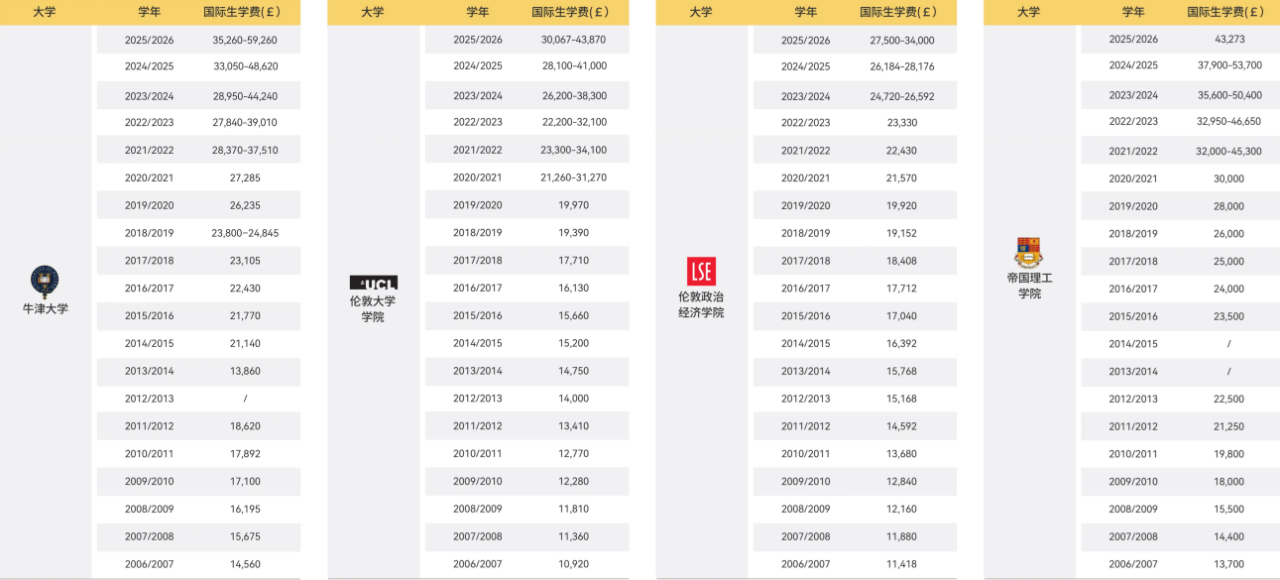The height and width of the screenshot is (580, 1280).
Task: Click 国际生学费 header in the Imperial table
Action: click(1229, 12)
